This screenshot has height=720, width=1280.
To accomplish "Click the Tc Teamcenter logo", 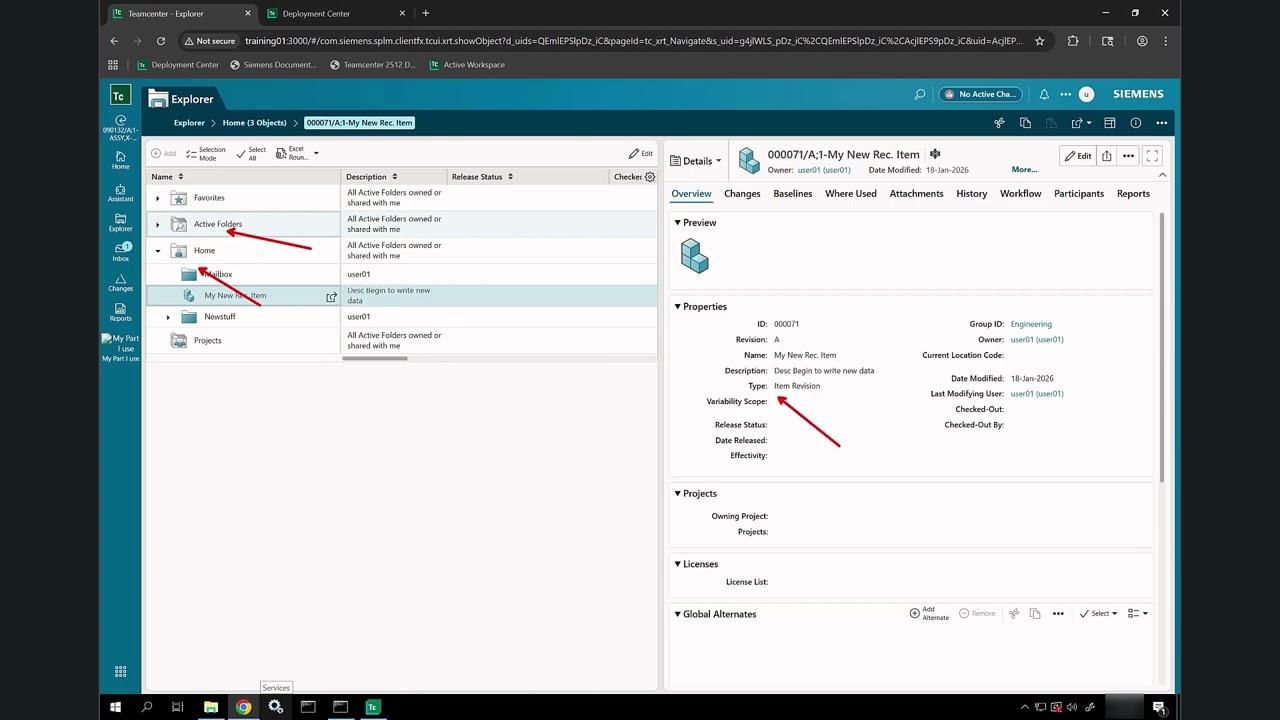I will click(120, 95).
